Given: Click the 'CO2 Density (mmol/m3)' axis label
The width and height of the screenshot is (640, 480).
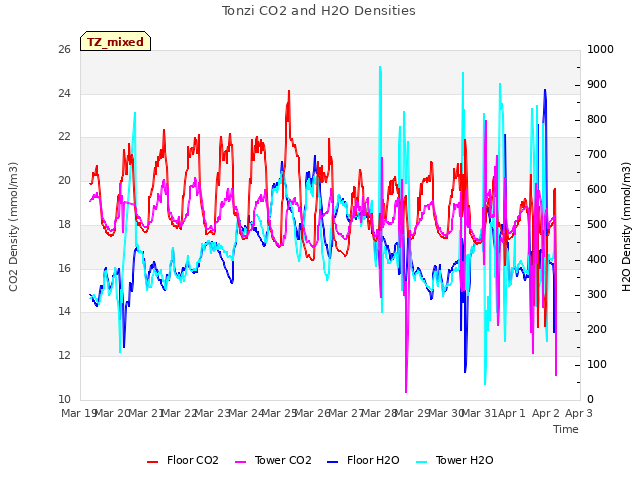Looking at the screenshot, I should pyautogui.click(x=13, y=227).
